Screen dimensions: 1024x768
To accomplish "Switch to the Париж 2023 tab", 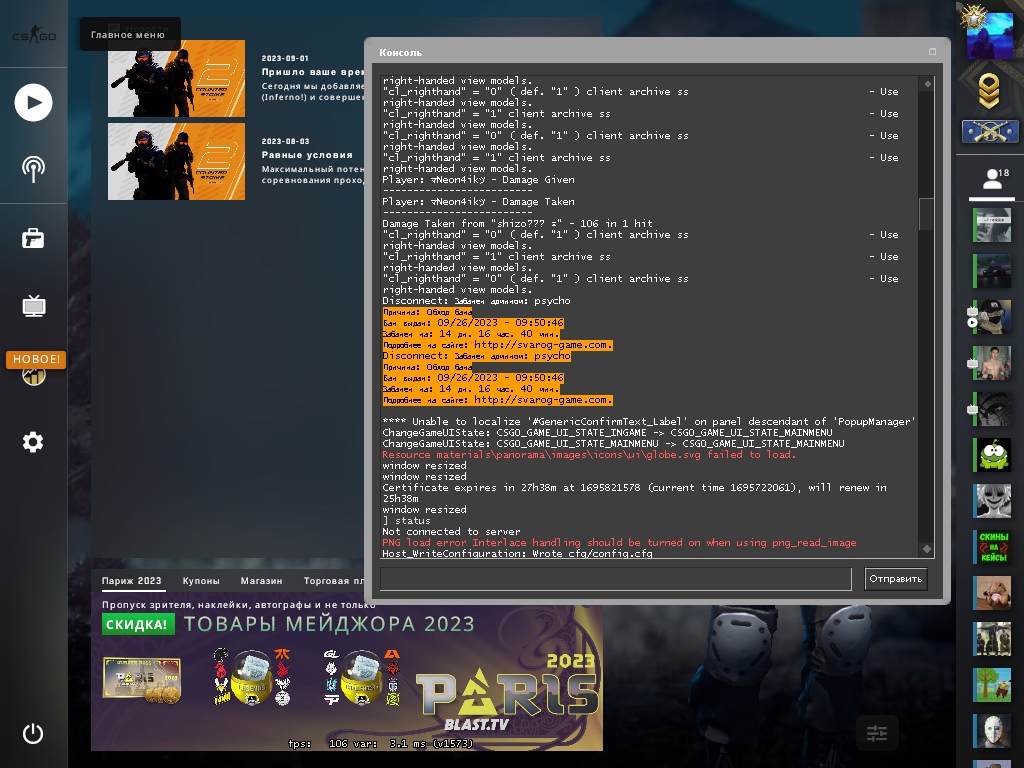I will (x=131, y=581).
